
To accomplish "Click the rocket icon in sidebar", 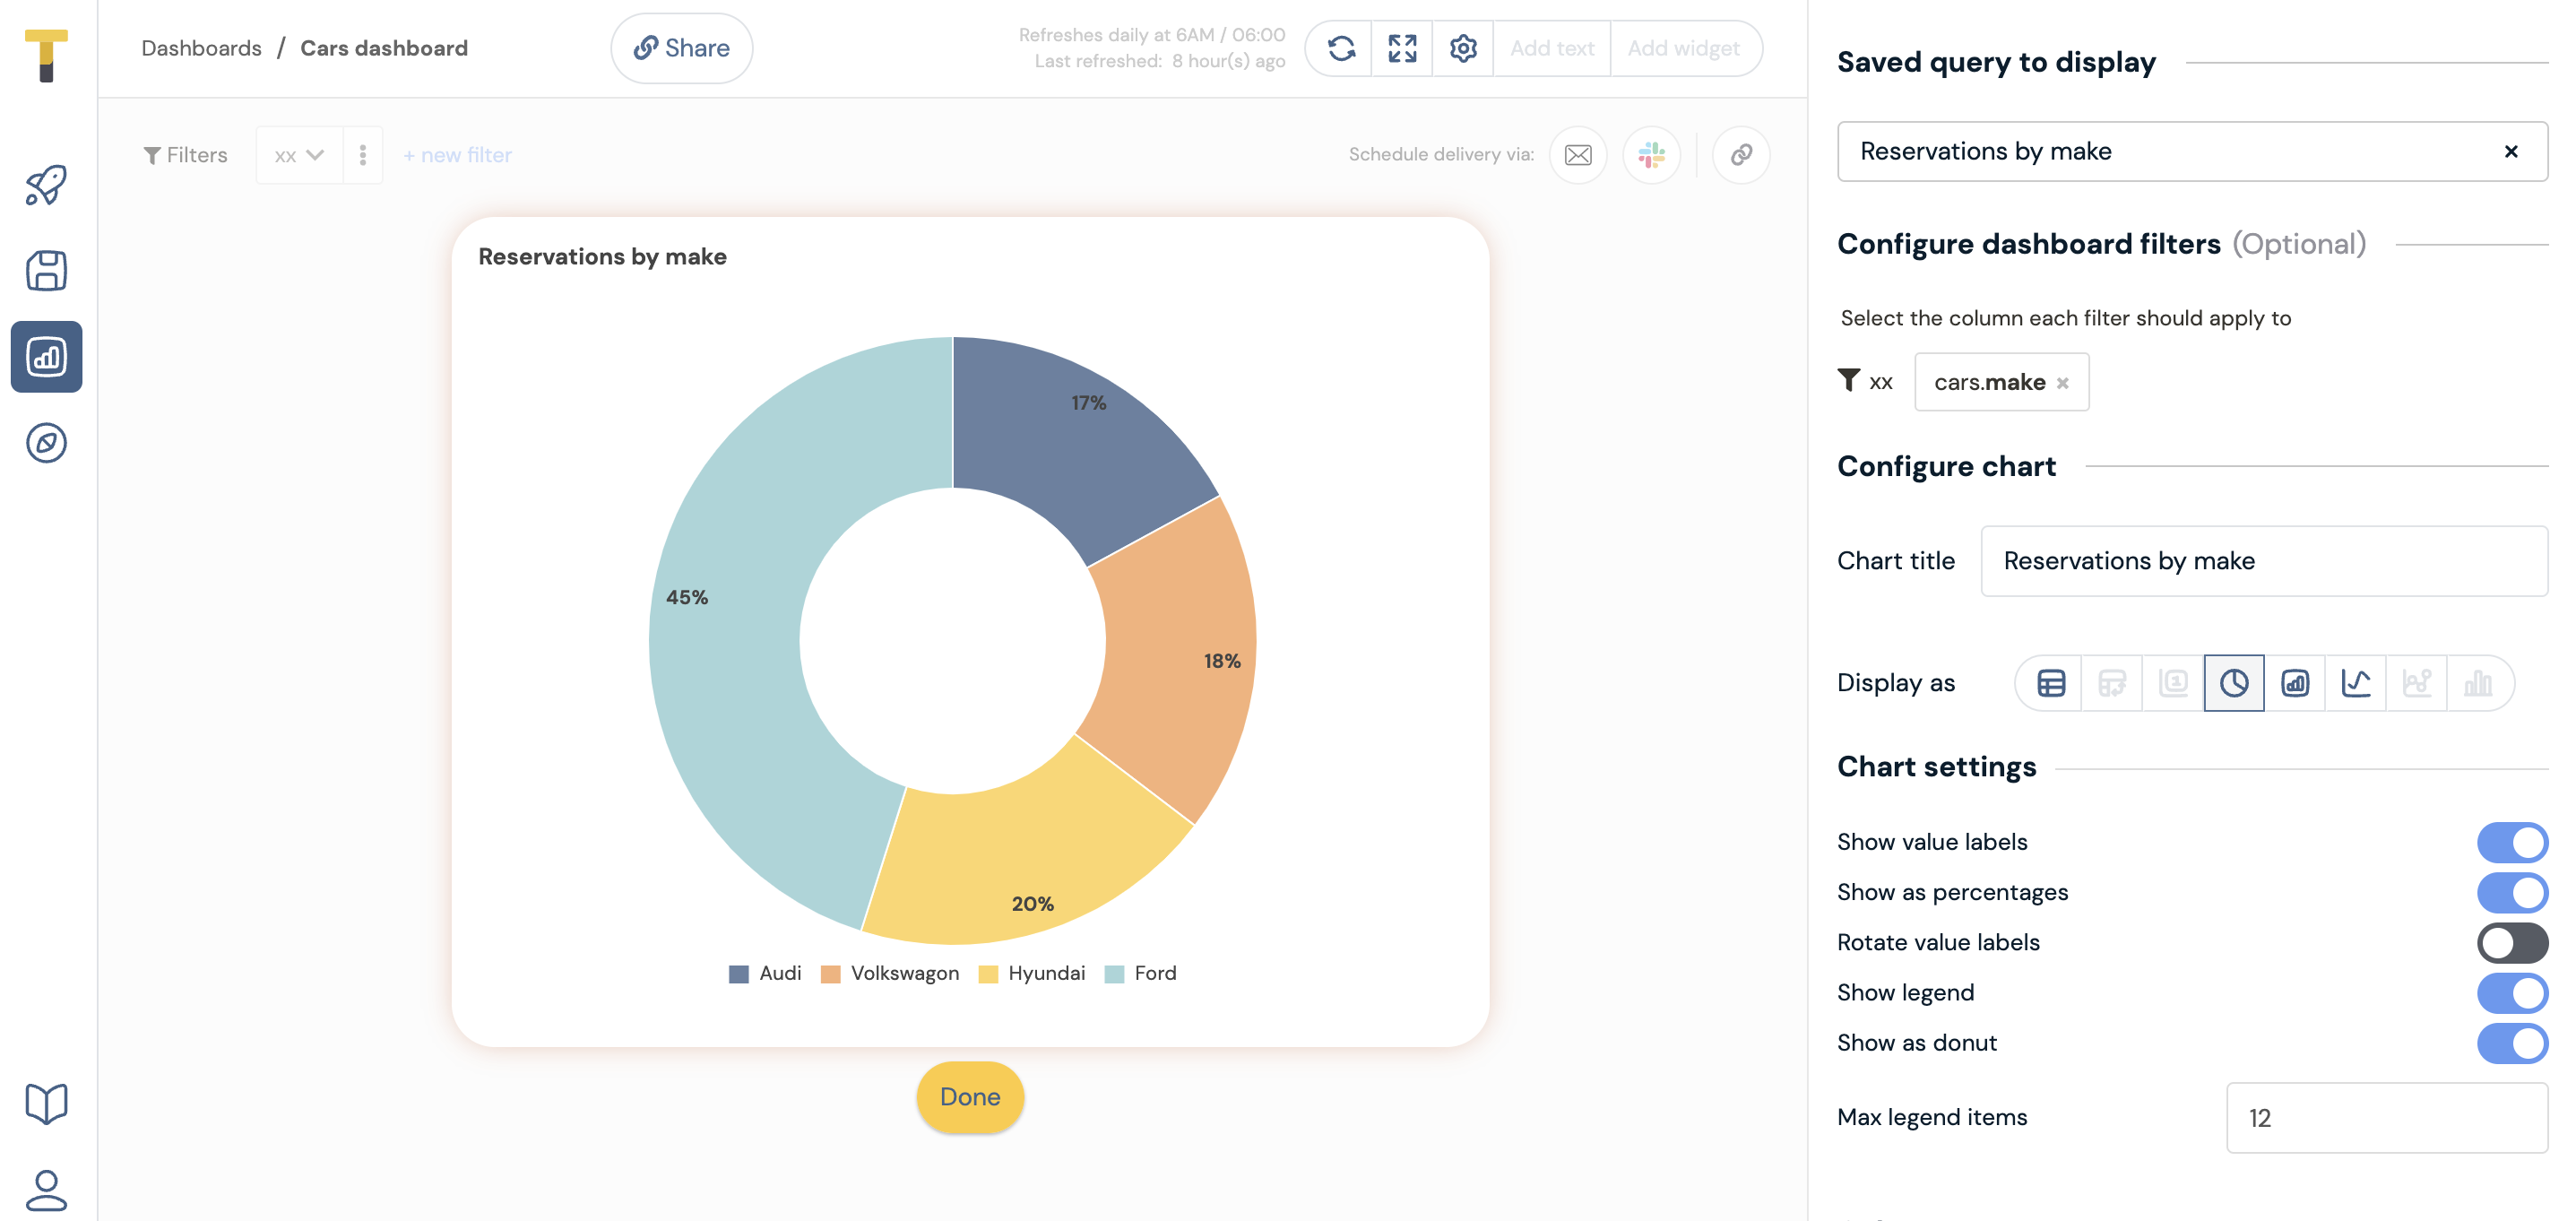I will tap(46, 185).
